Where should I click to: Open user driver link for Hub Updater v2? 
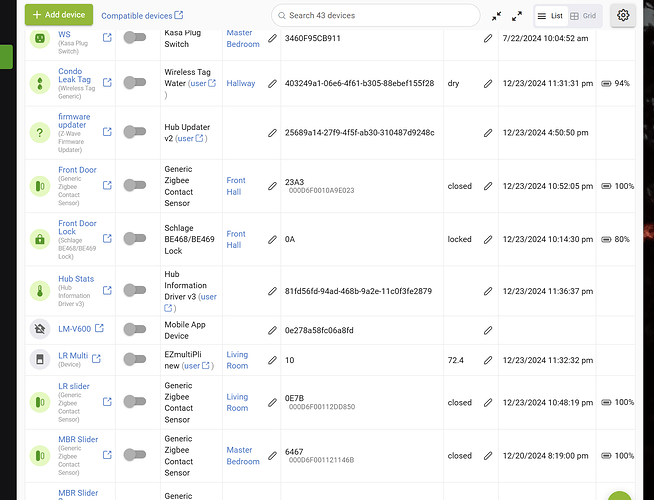tap(191, 138)
